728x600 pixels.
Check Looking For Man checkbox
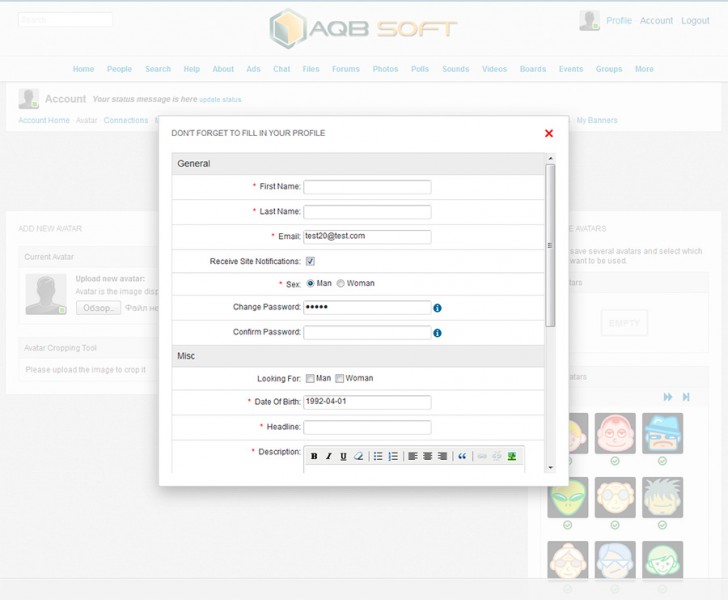click(310, 378)
